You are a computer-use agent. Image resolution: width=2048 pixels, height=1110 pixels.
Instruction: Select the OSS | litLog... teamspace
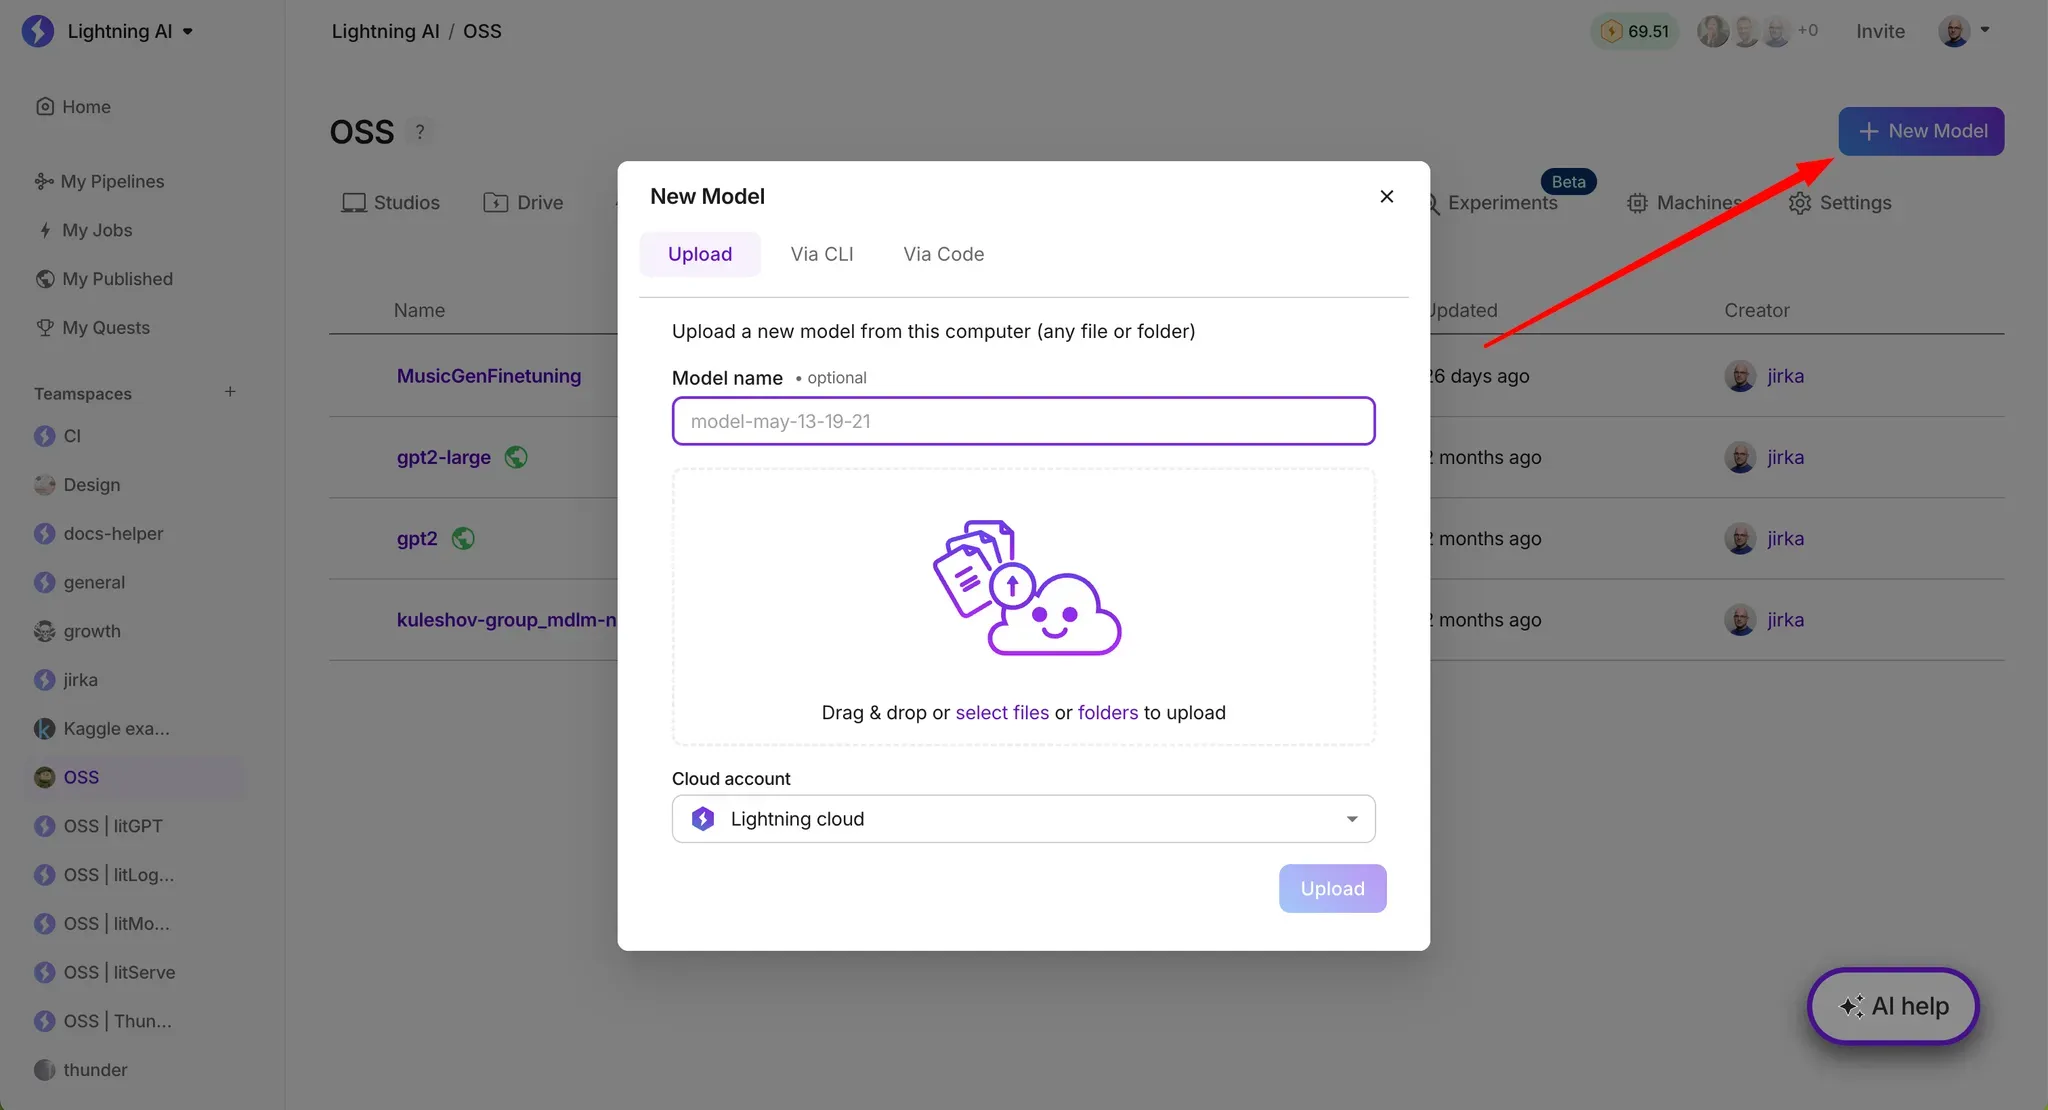103,875
